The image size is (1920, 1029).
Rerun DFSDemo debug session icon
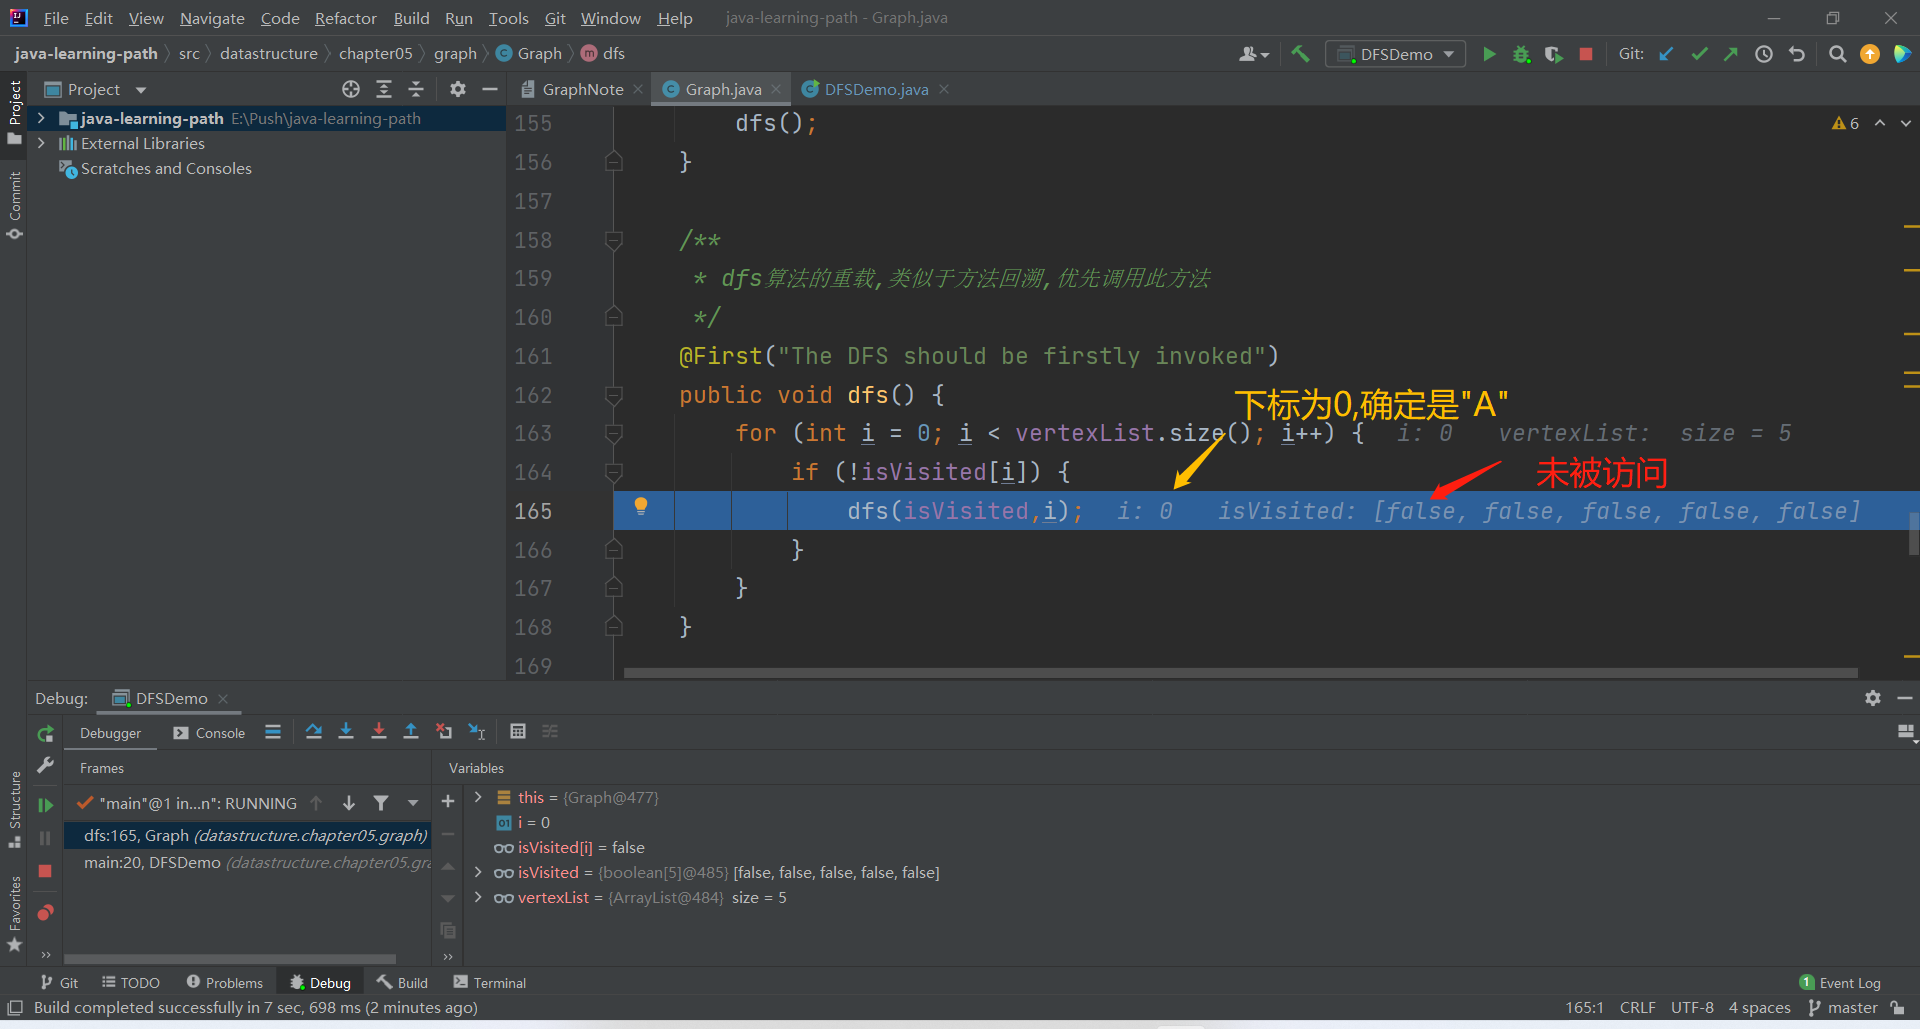tap(45, 734)
